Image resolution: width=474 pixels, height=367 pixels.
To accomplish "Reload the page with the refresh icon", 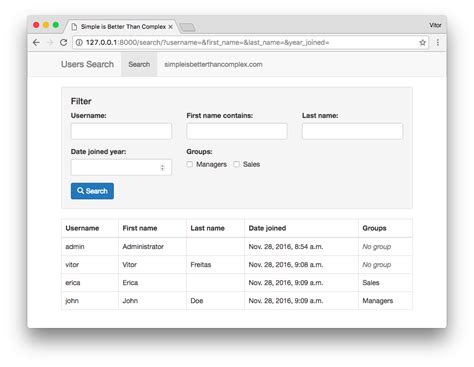I will [63, 42].
